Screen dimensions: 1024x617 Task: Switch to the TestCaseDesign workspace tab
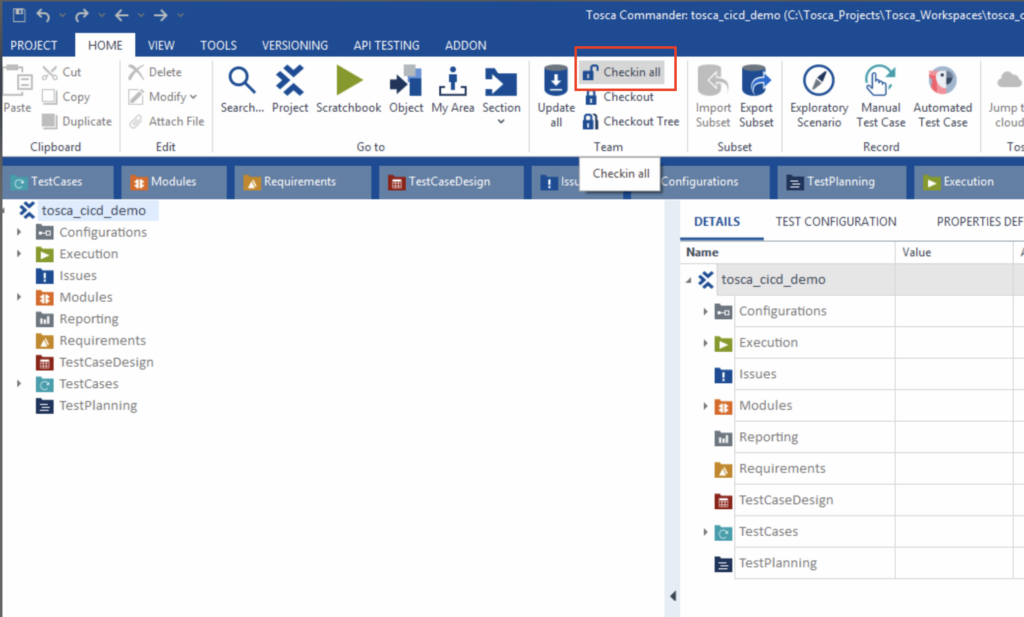click(x=451, y=182)
